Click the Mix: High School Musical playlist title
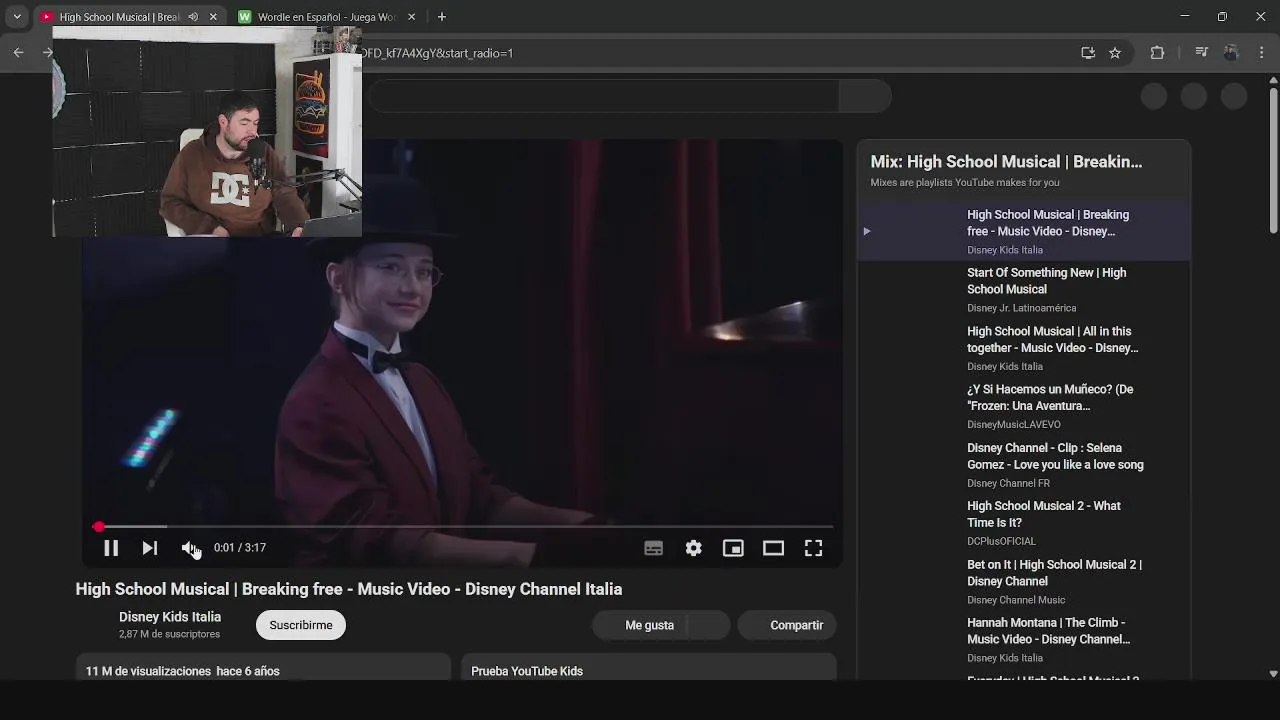The image size is (1280, 720). (x=1006, y=162)
